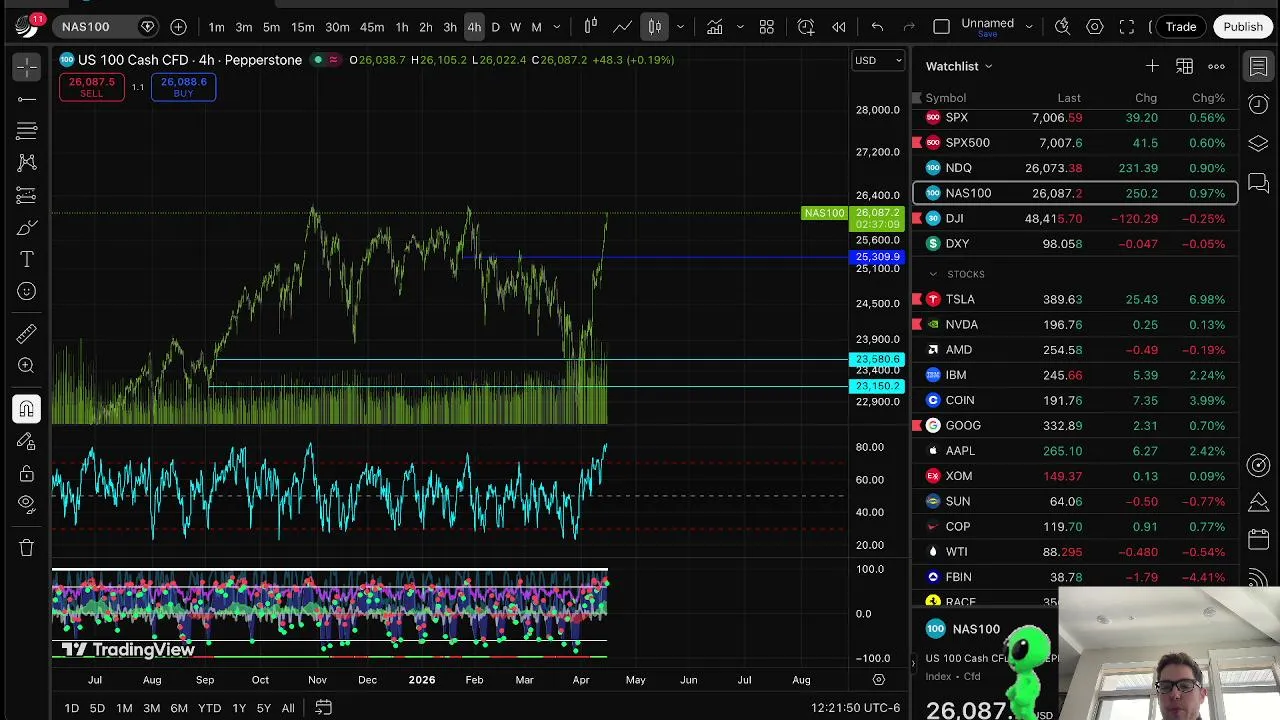Open the watchlist advanced view icon
This screenshot has width=1280, height=720.
pyautogui.click(x=1184, y=66)
